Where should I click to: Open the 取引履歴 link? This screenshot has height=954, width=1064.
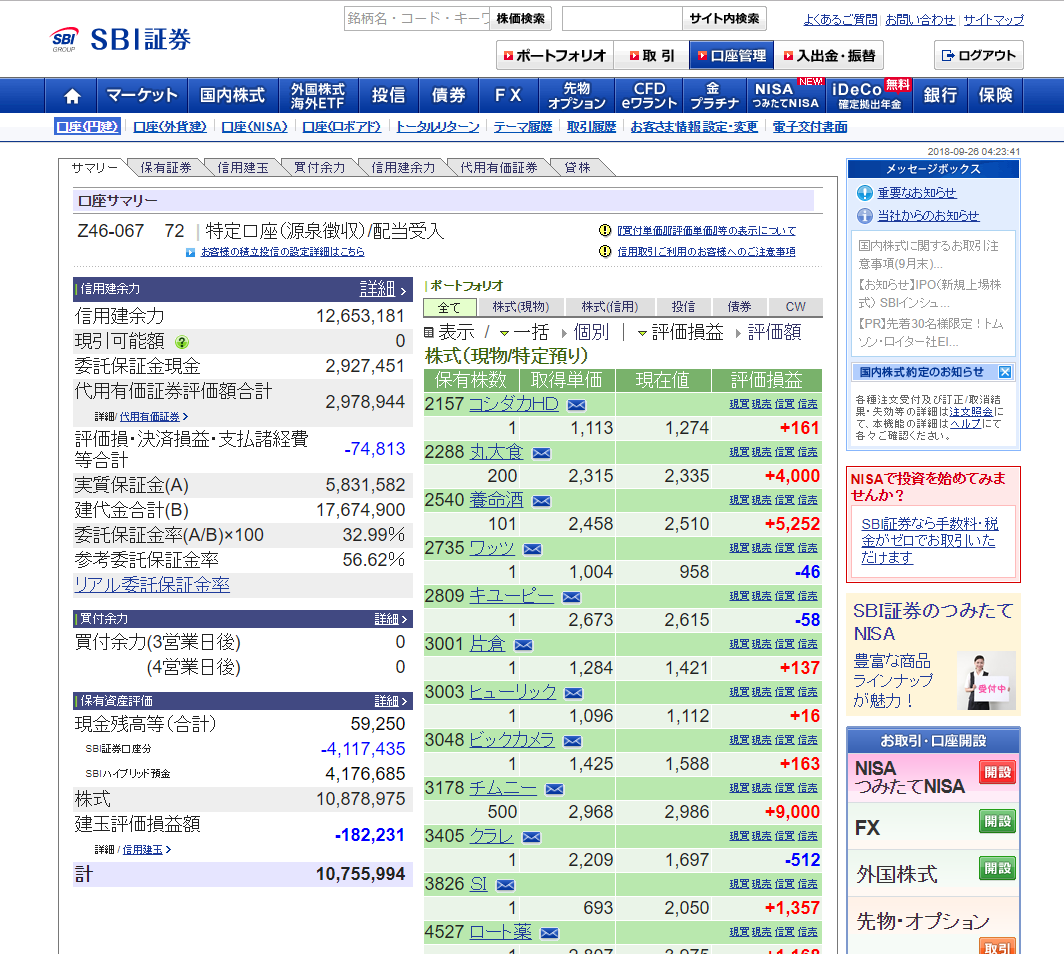pyautogui.click(x=591, y=127)
